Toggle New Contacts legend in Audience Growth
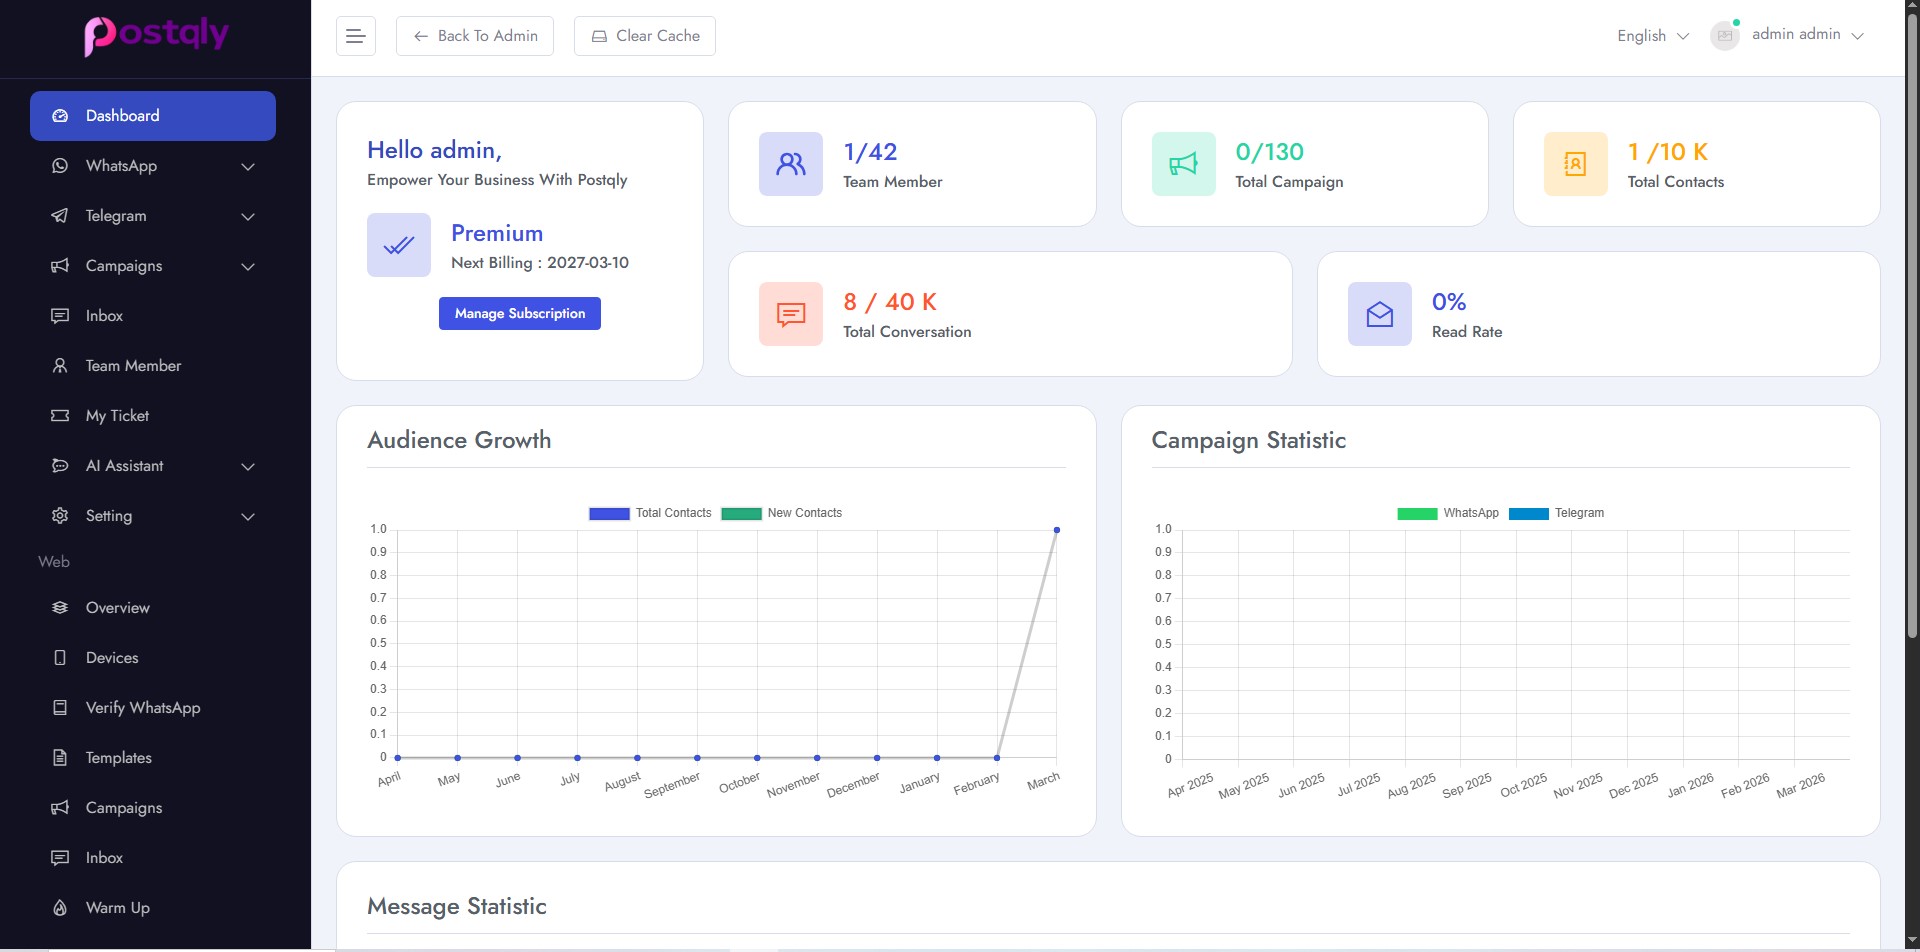The width and height of the screenshot is (1920, 952). [x=782, y=513]
